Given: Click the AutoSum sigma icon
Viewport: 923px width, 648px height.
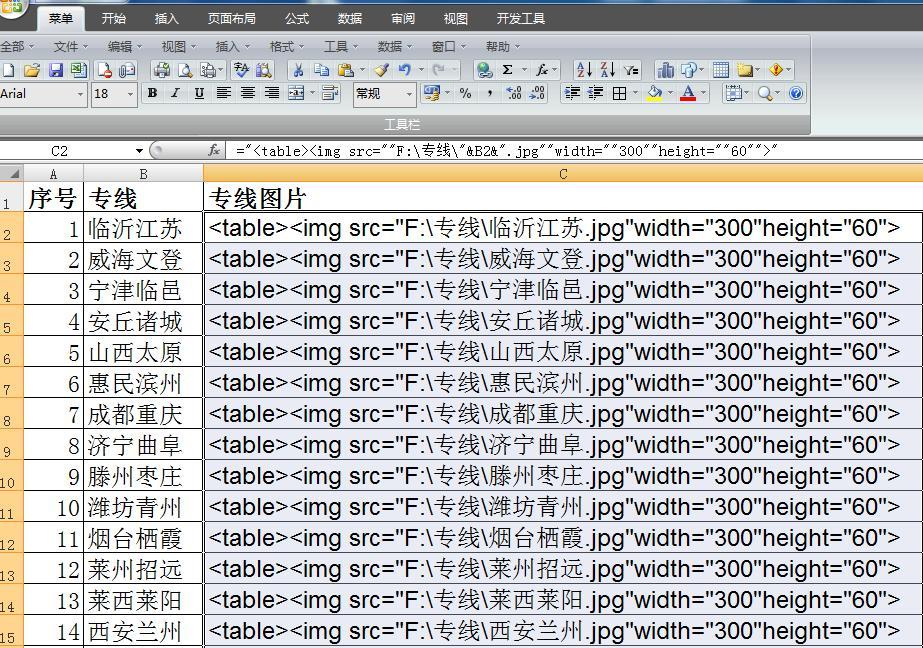Looking at the screenshot, I should [507, 70].
